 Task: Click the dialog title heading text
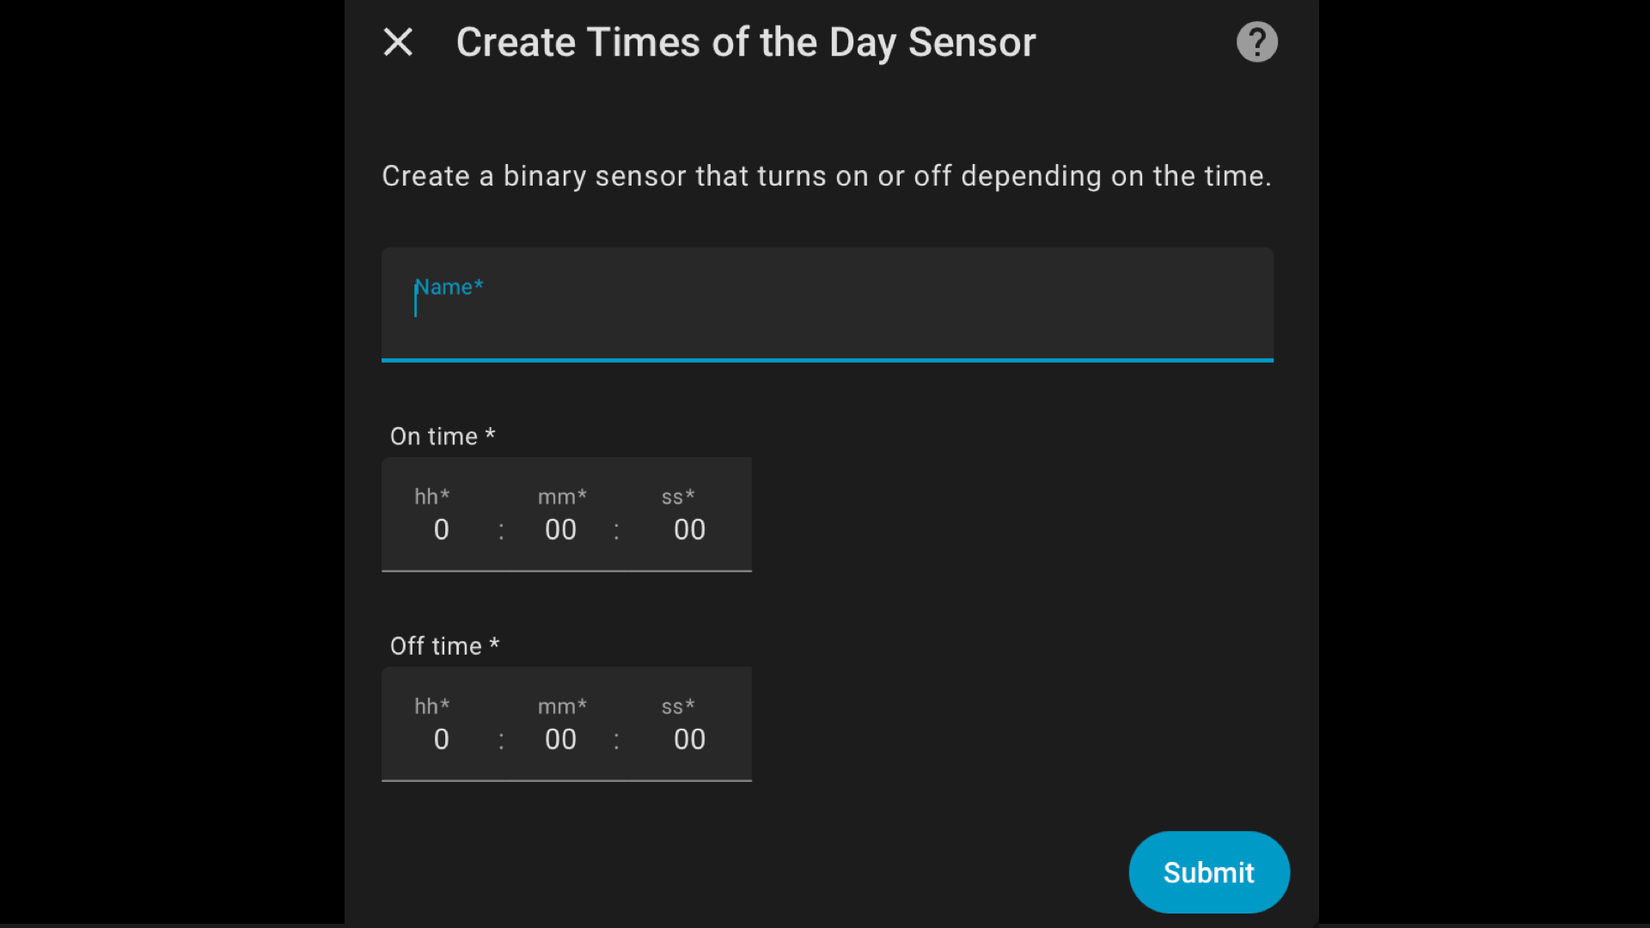point(745,43)
